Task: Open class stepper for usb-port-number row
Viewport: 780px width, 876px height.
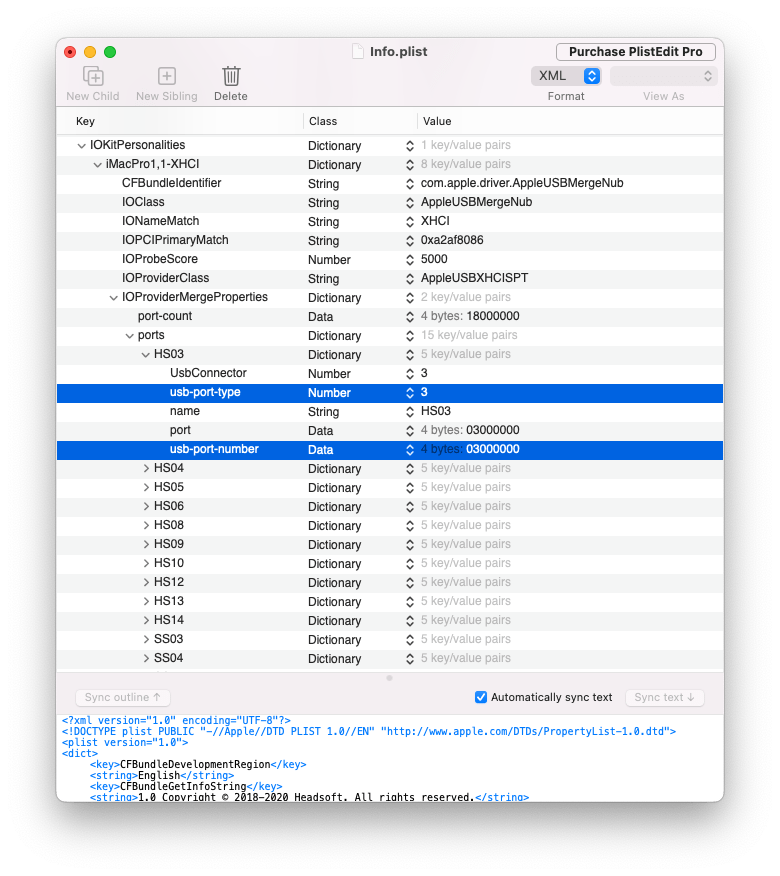Action: pos(410,449)
